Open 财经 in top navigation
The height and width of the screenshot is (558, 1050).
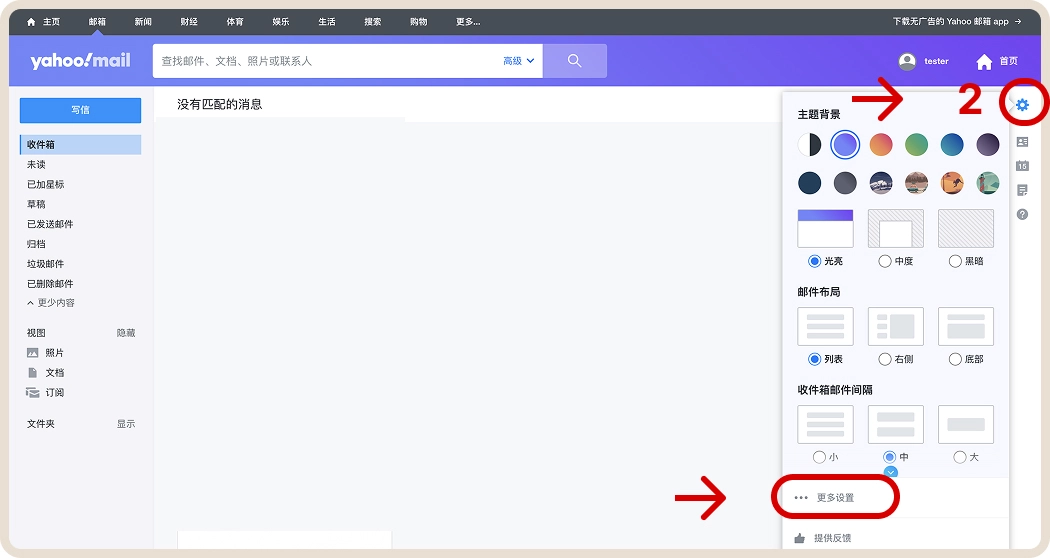click(x=189, y=21)
